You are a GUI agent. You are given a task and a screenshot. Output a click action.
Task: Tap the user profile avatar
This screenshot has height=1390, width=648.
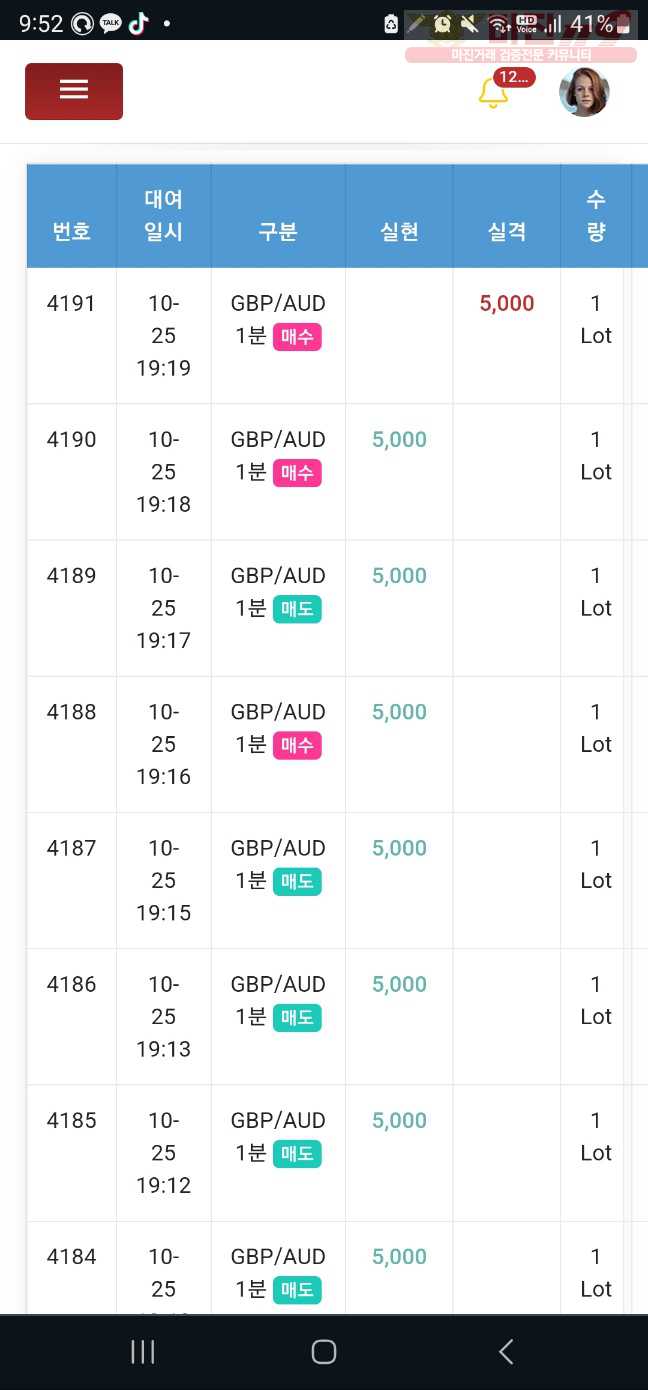point(584,92)
